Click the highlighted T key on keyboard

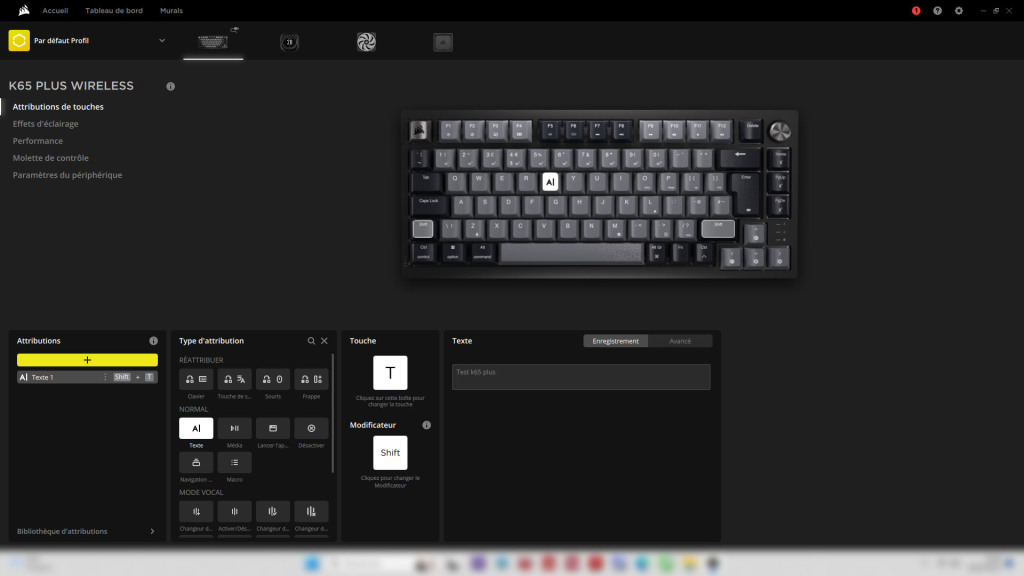click(x=550, y=182)
